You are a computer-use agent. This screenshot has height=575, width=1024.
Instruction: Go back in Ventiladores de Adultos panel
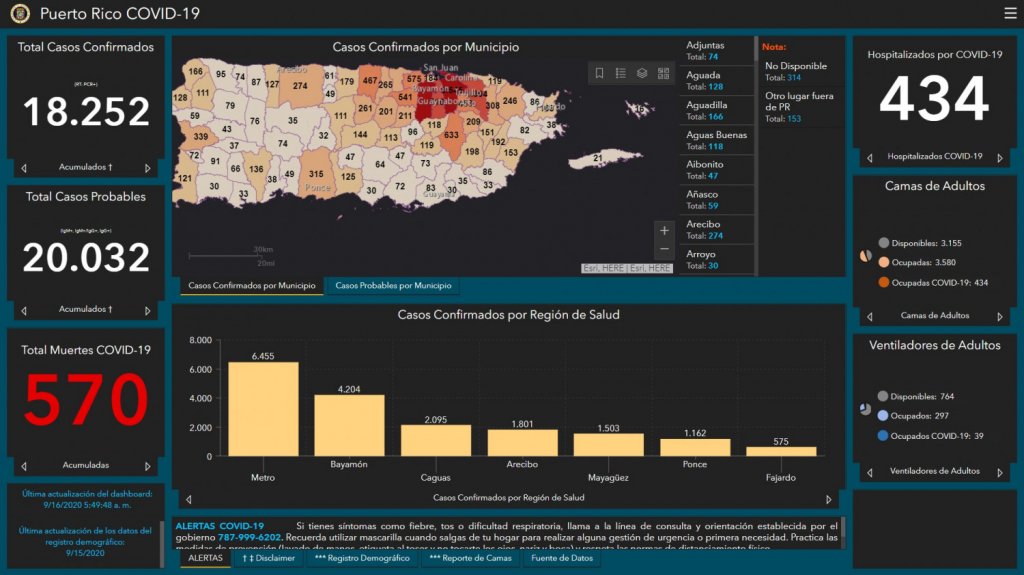[x=868, y=472]
